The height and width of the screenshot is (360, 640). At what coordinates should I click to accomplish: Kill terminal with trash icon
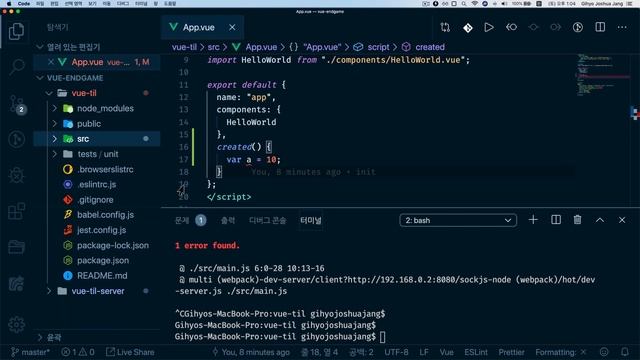tap(577, 220)
